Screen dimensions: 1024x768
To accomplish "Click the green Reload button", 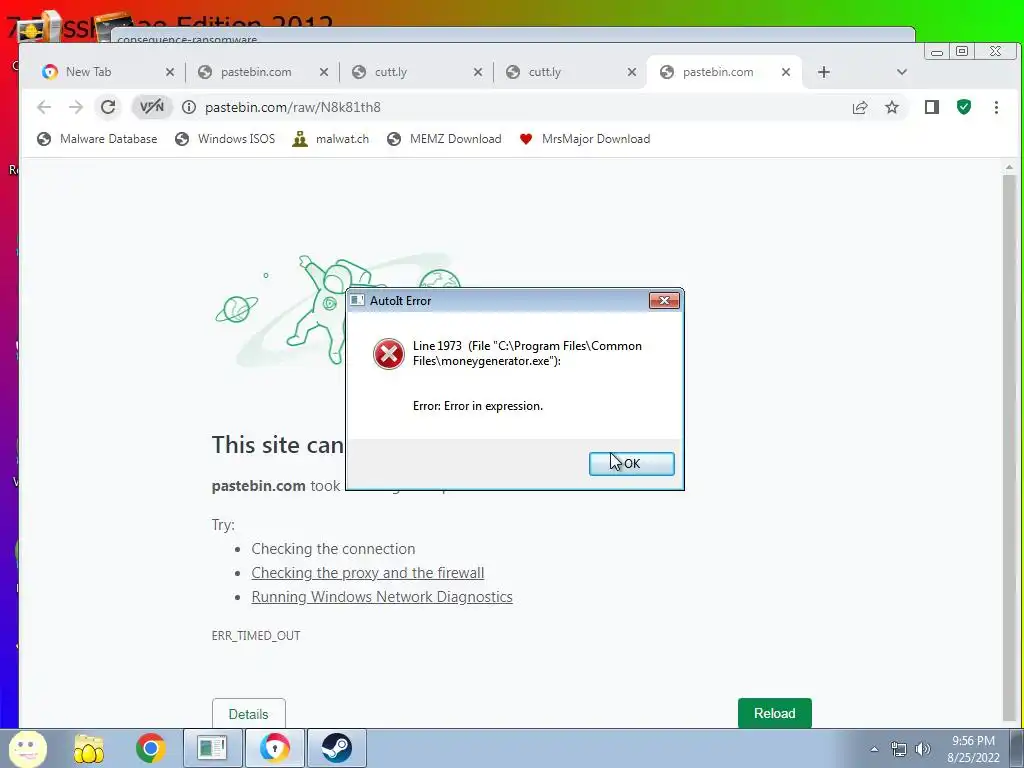I will (775, 713).
